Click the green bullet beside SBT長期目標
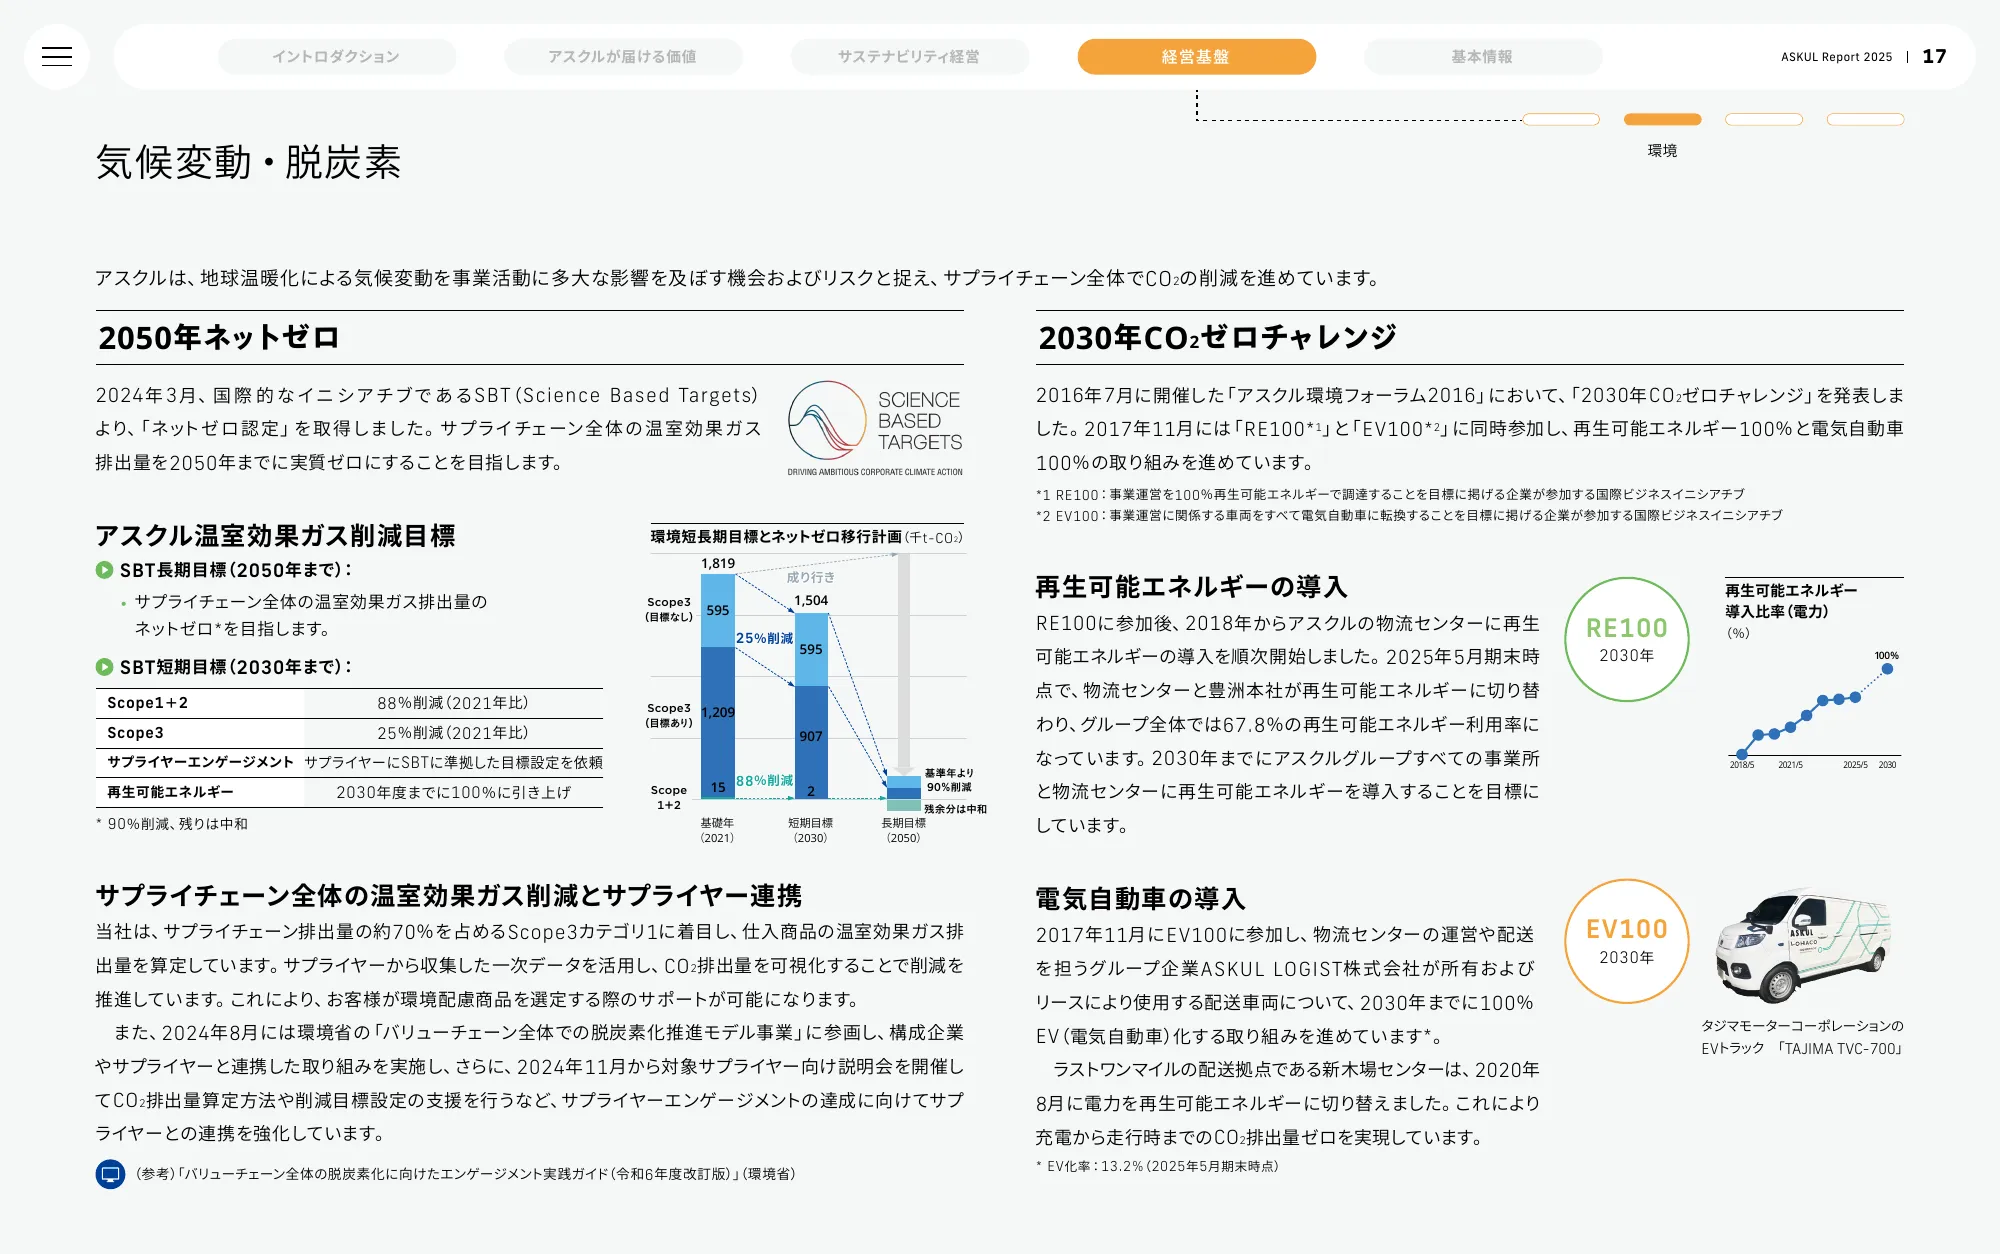Image resolution: width=2000 pixels, height=1254 pixels. (x=104, y=570)
